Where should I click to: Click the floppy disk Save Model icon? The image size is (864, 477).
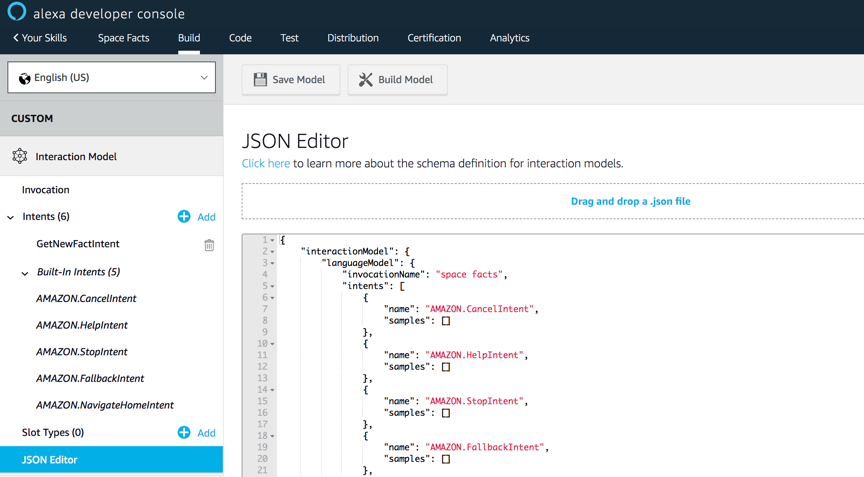click(260, 80)
